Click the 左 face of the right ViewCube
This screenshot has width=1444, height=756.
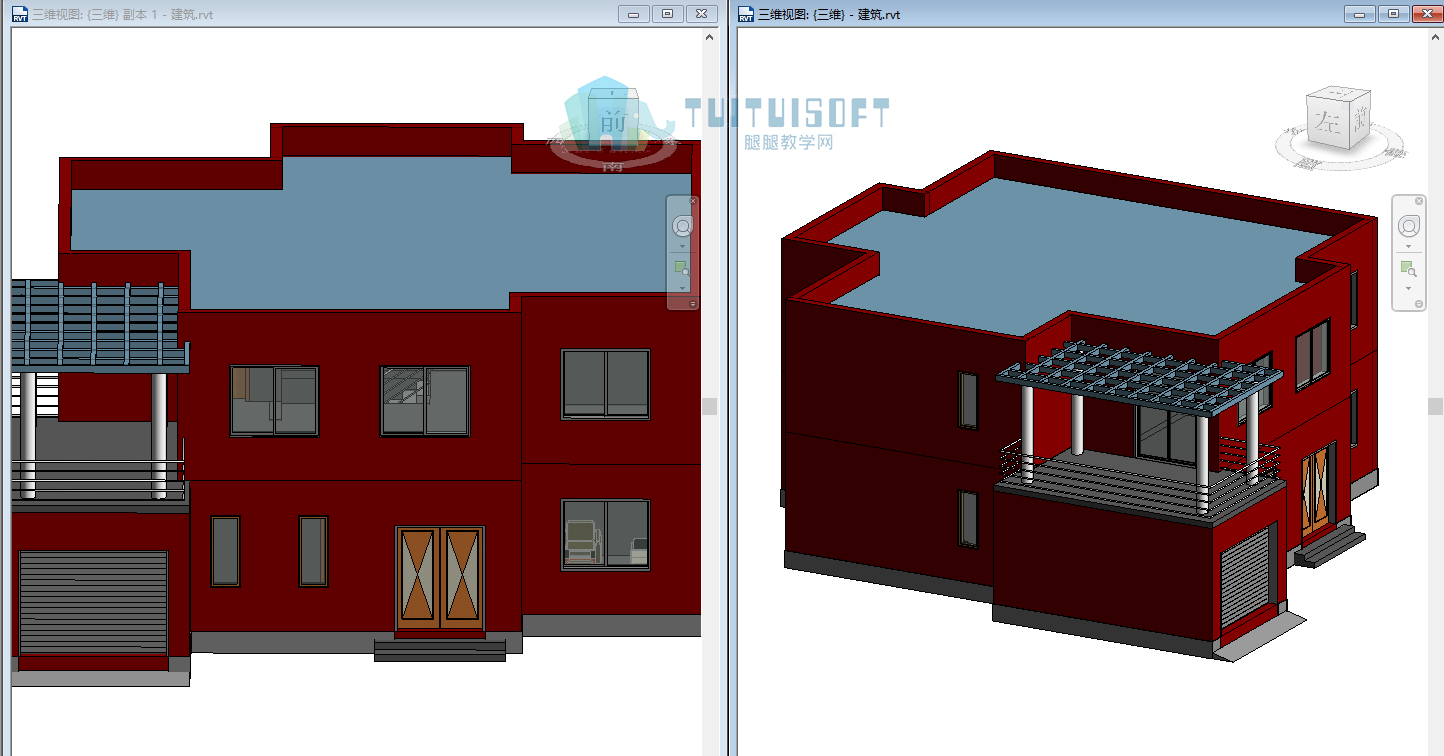pyautogui.click(x=1328, y=124)
